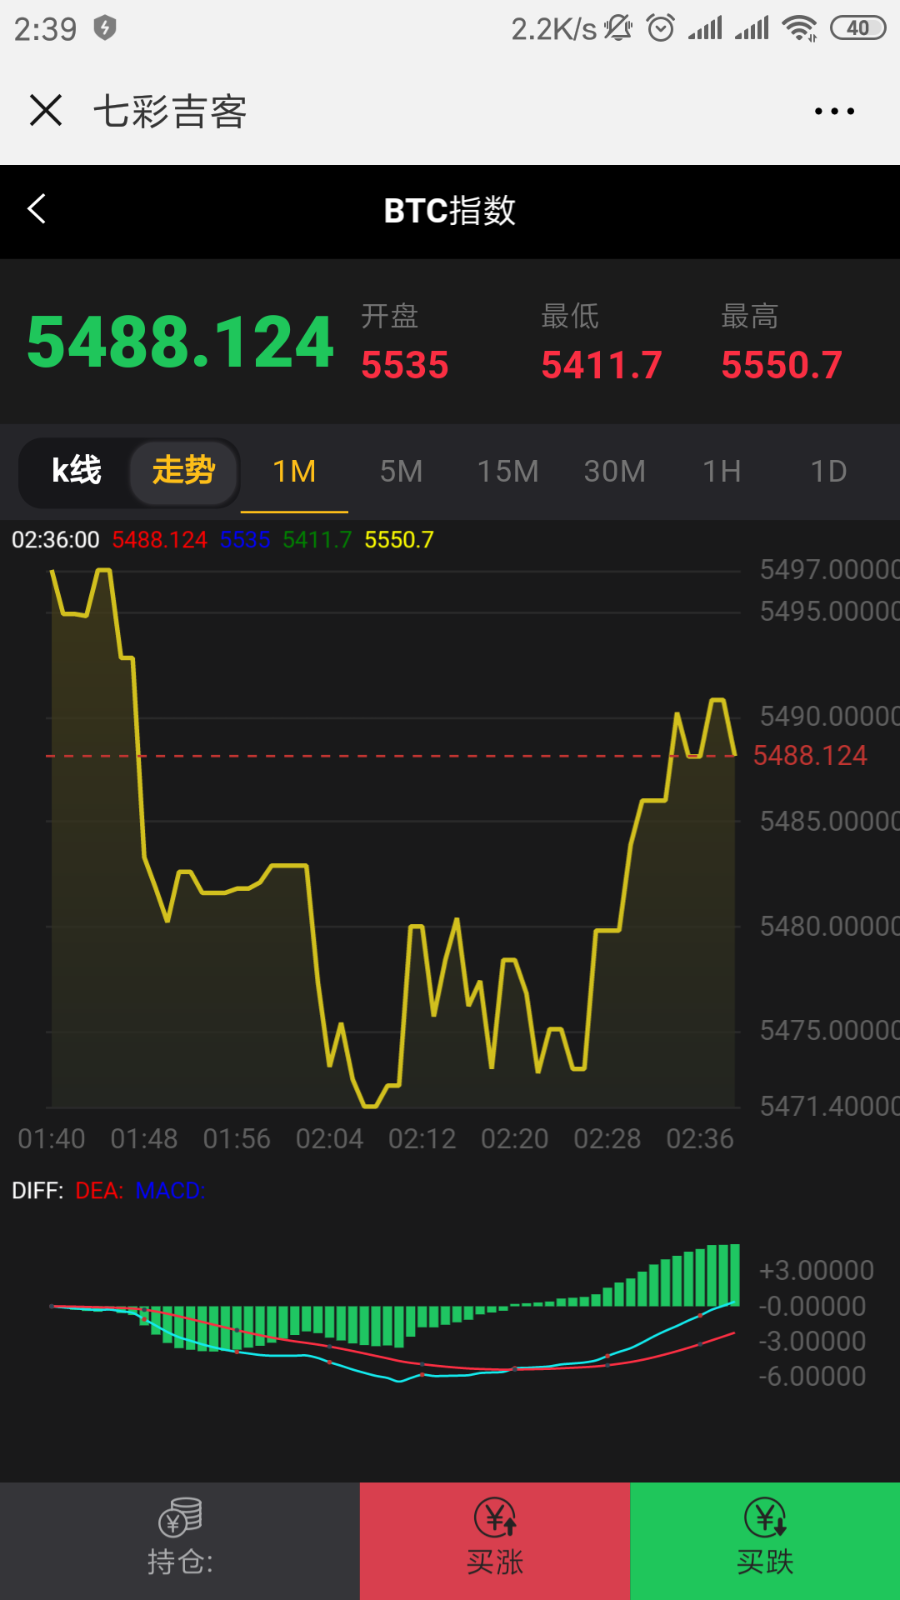Tap the battery indicator showing 40

[x=858, y=28]
